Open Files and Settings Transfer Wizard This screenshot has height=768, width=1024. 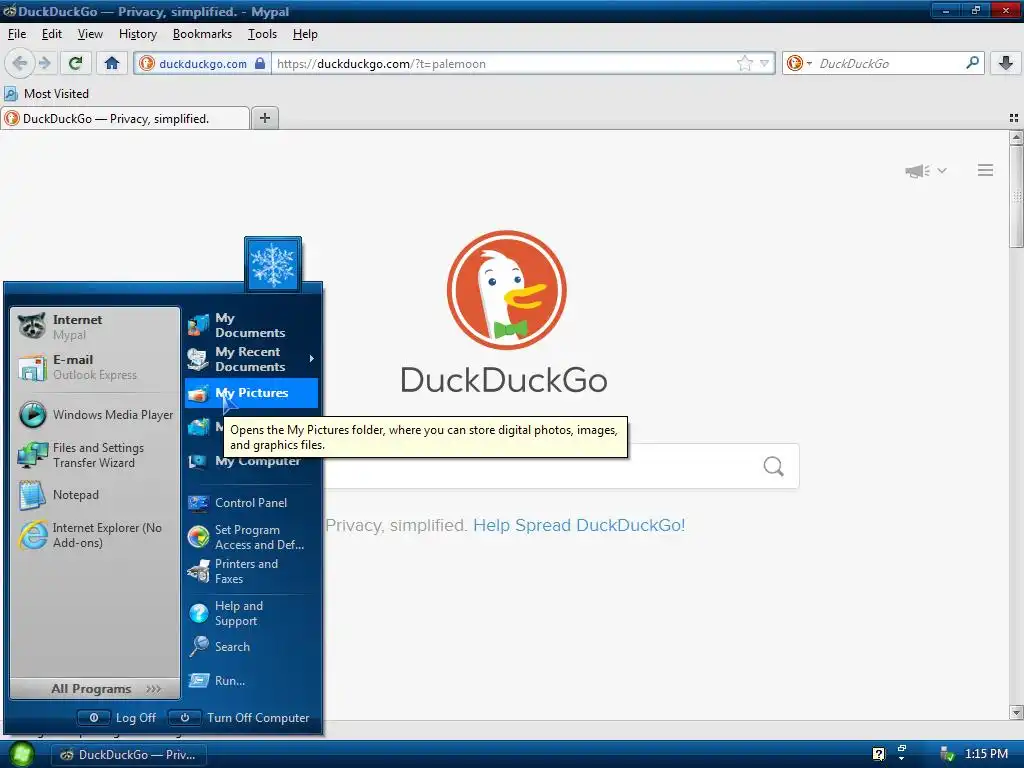click(x=95, y=455)
